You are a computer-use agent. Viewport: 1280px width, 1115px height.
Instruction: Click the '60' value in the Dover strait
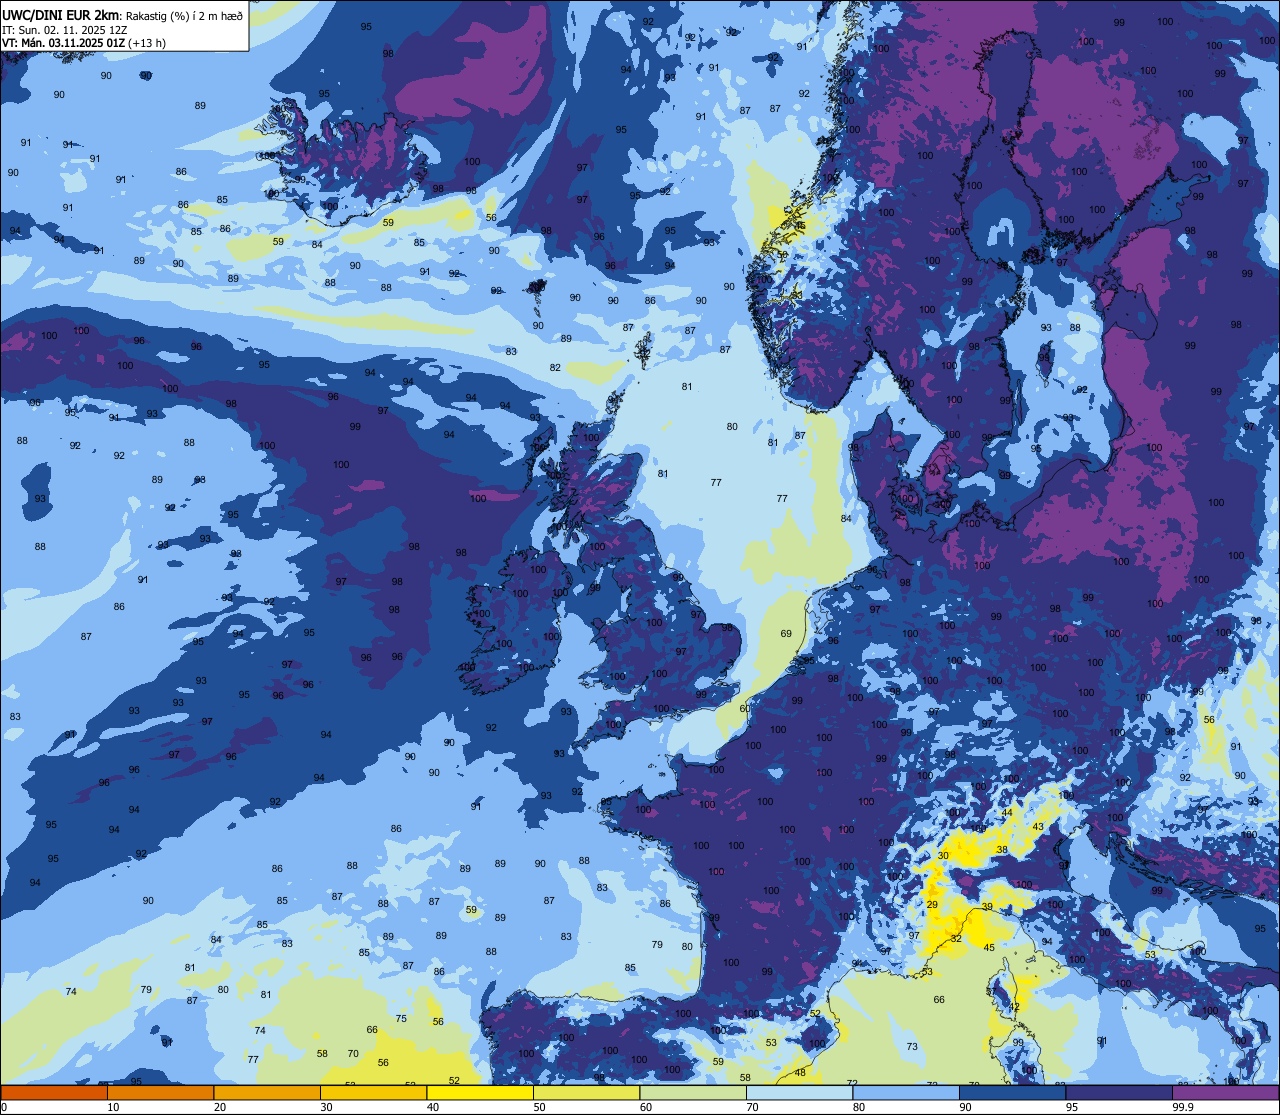click(x=744, y=708)
